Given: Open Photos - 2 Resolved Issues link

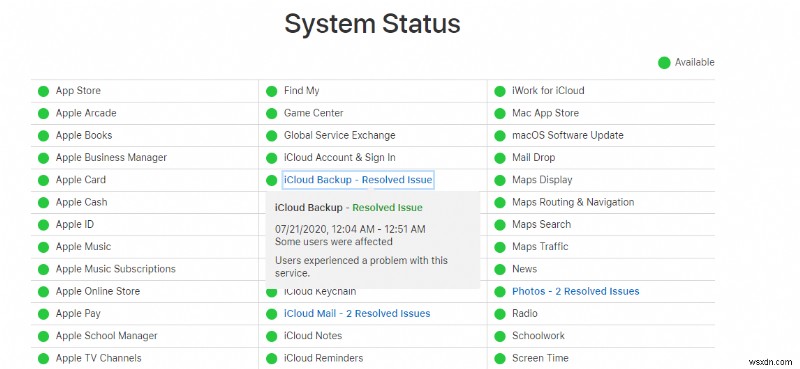Looking at the screenshot, I should tap(576, 291).
